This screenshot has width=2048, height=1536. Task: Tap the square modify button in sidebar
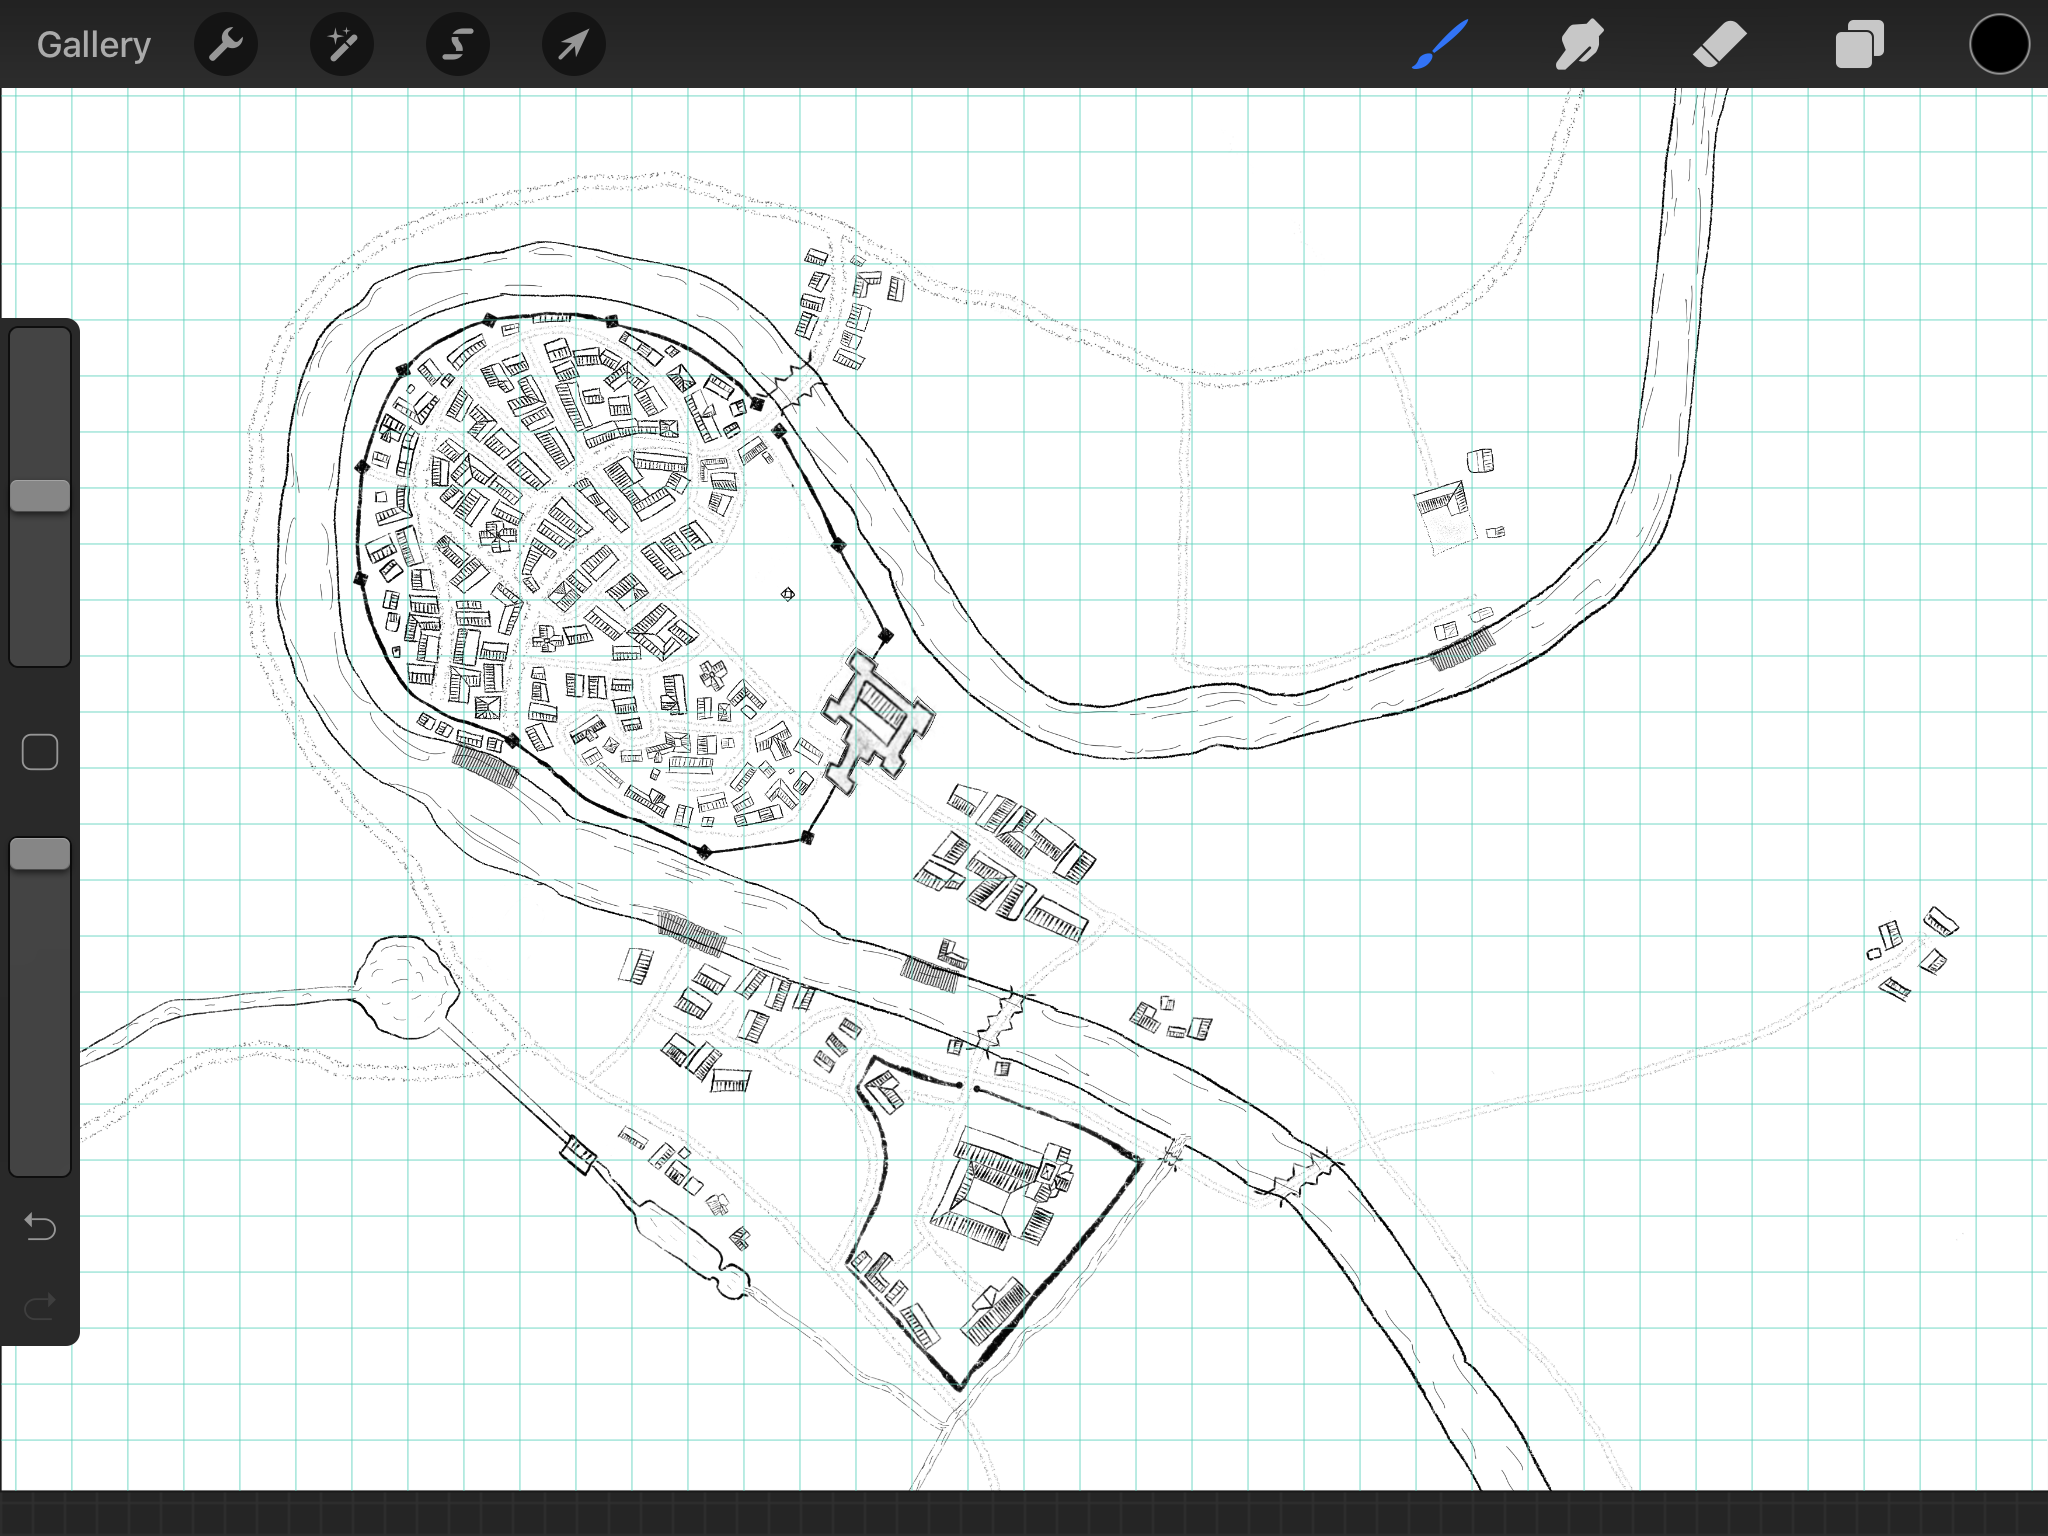[40, 752]
